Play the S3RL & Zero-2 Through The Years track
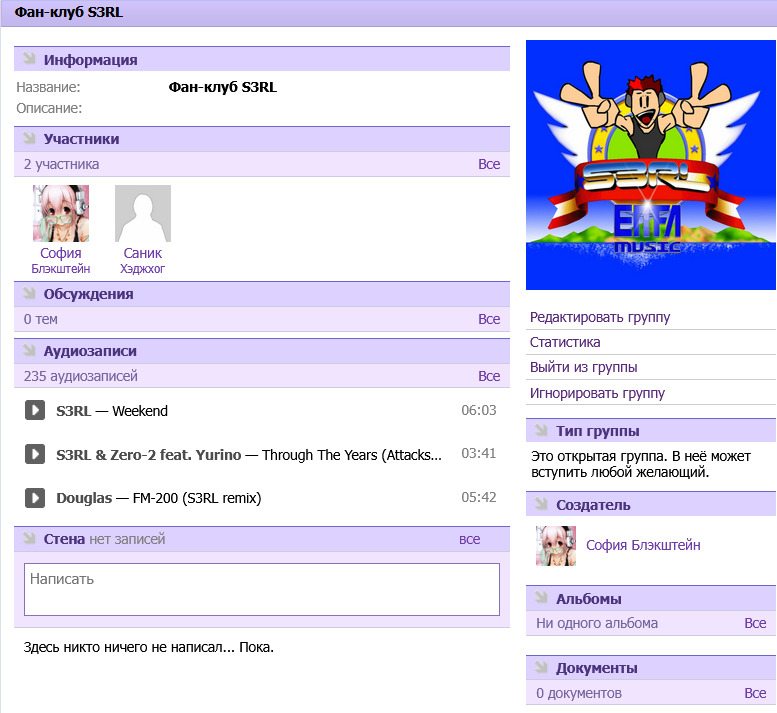The width and height of the screenshot is (777, 713). [35, 454]
